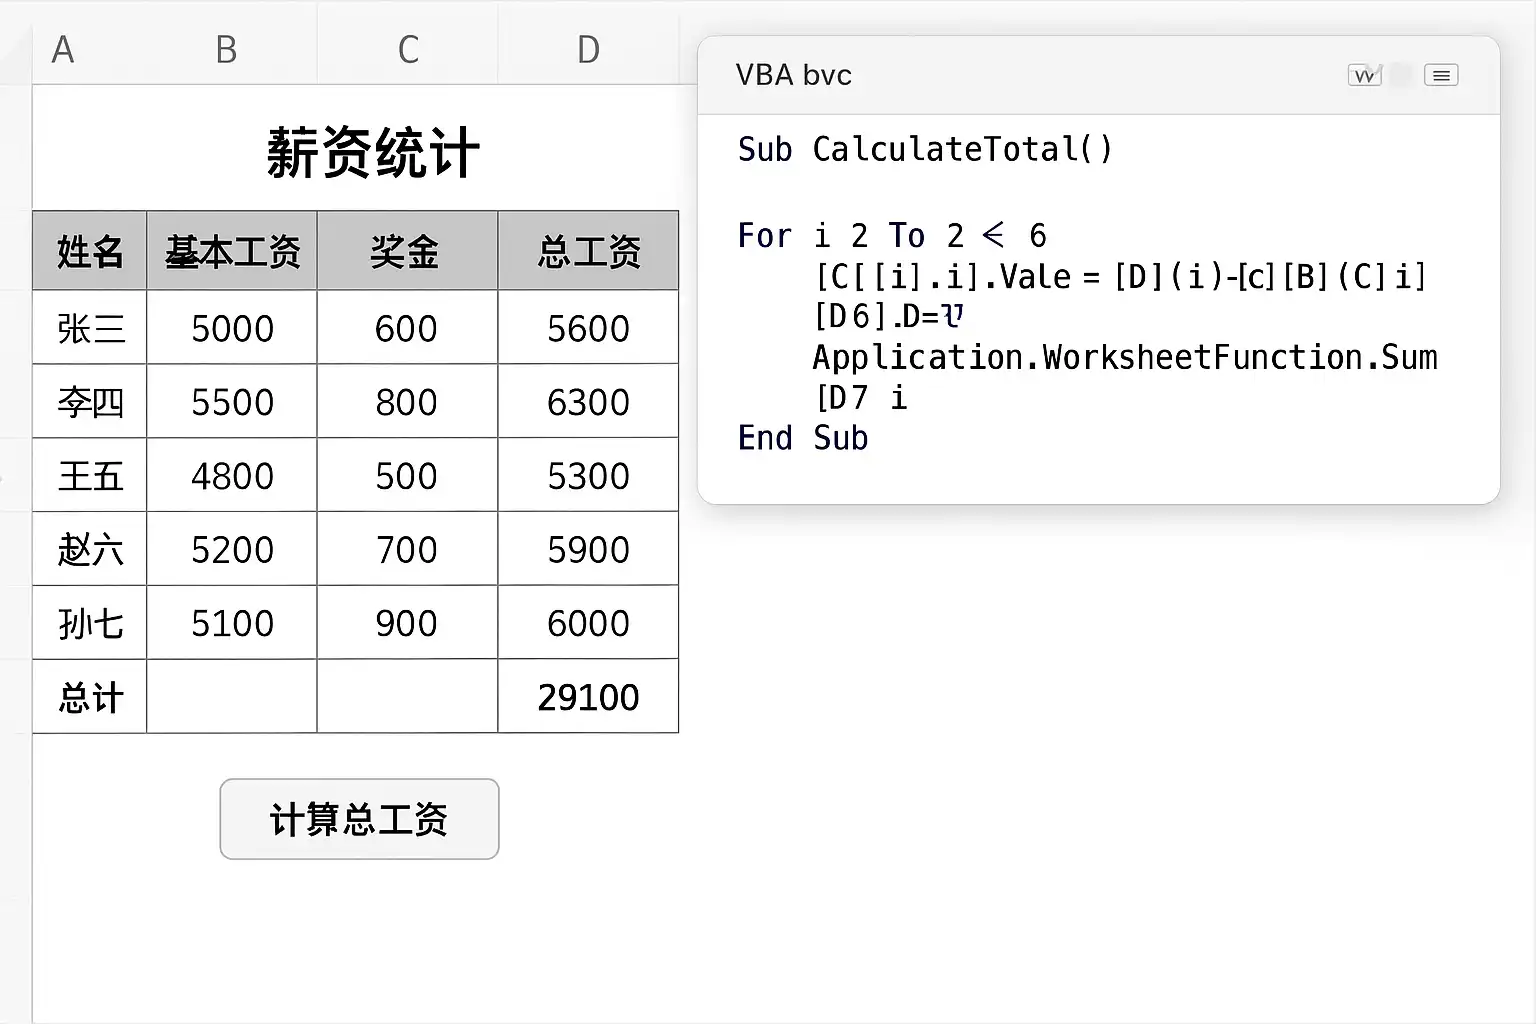Click the 总工资 header cell
The height and width of the screenshot is (1024, 1536).
pos(588,251)
